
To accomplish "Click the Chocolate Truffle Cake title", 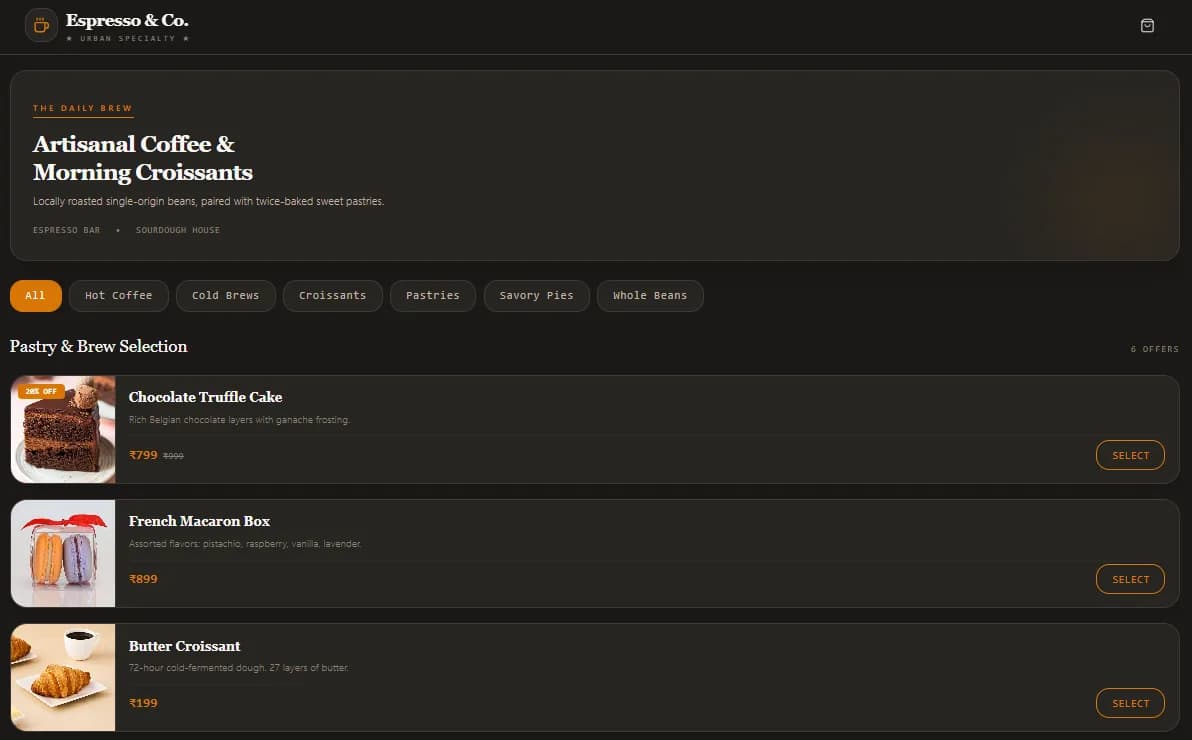I will 205,397.
